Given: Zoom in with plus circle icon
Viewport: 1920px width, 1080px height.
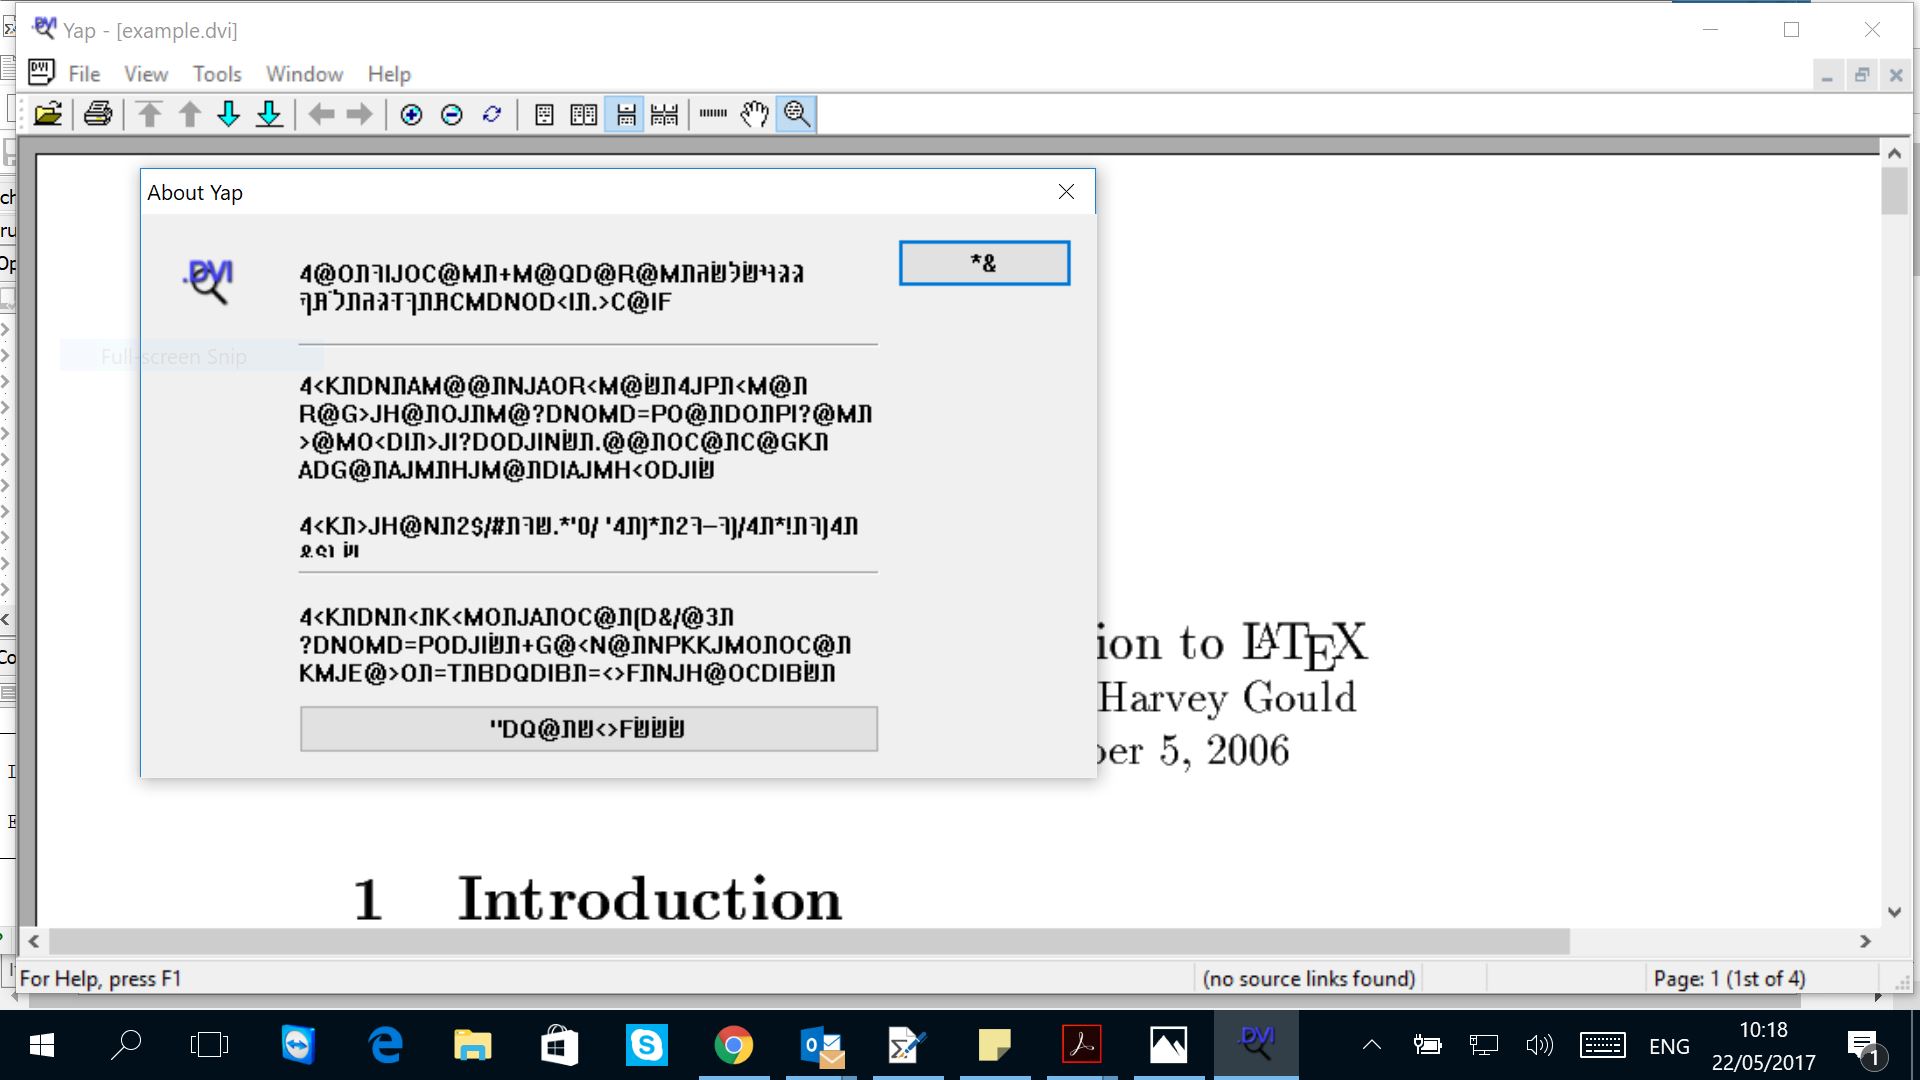Looking at the screenshot, I should (411, 114).
